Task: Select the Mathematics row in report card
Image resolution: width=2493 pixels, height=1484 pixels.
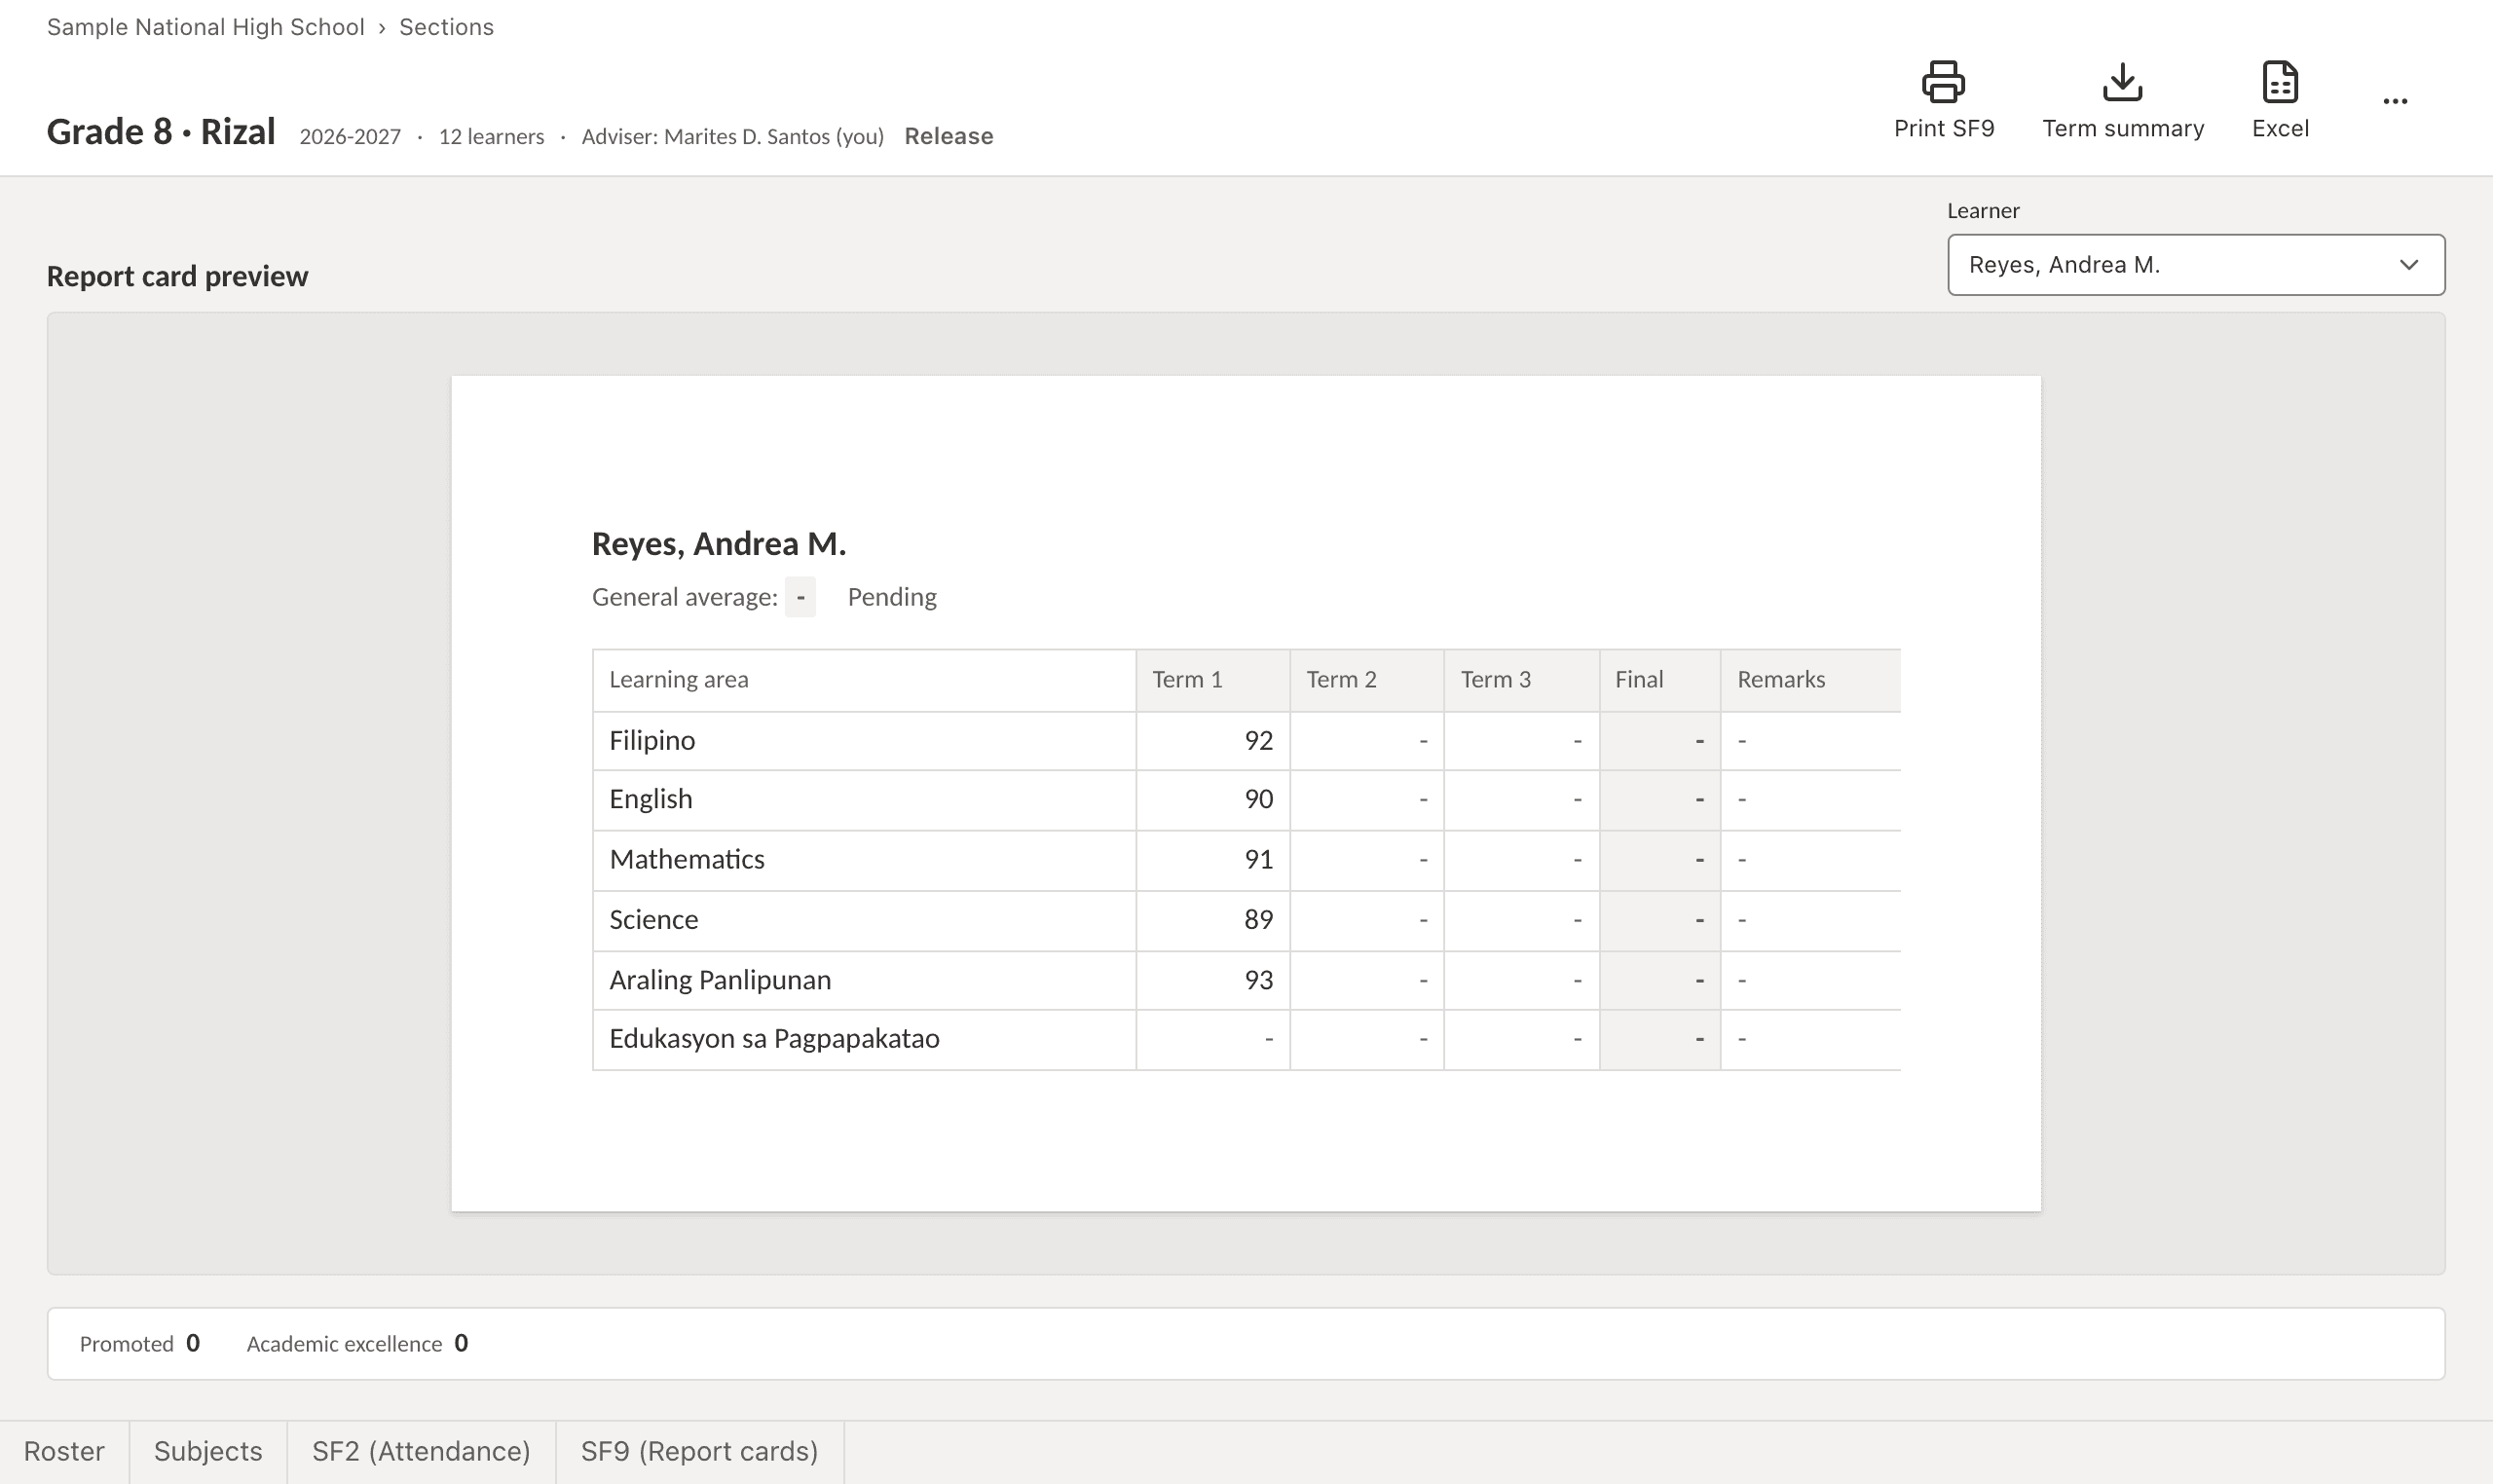Action: pos(1246,860)
